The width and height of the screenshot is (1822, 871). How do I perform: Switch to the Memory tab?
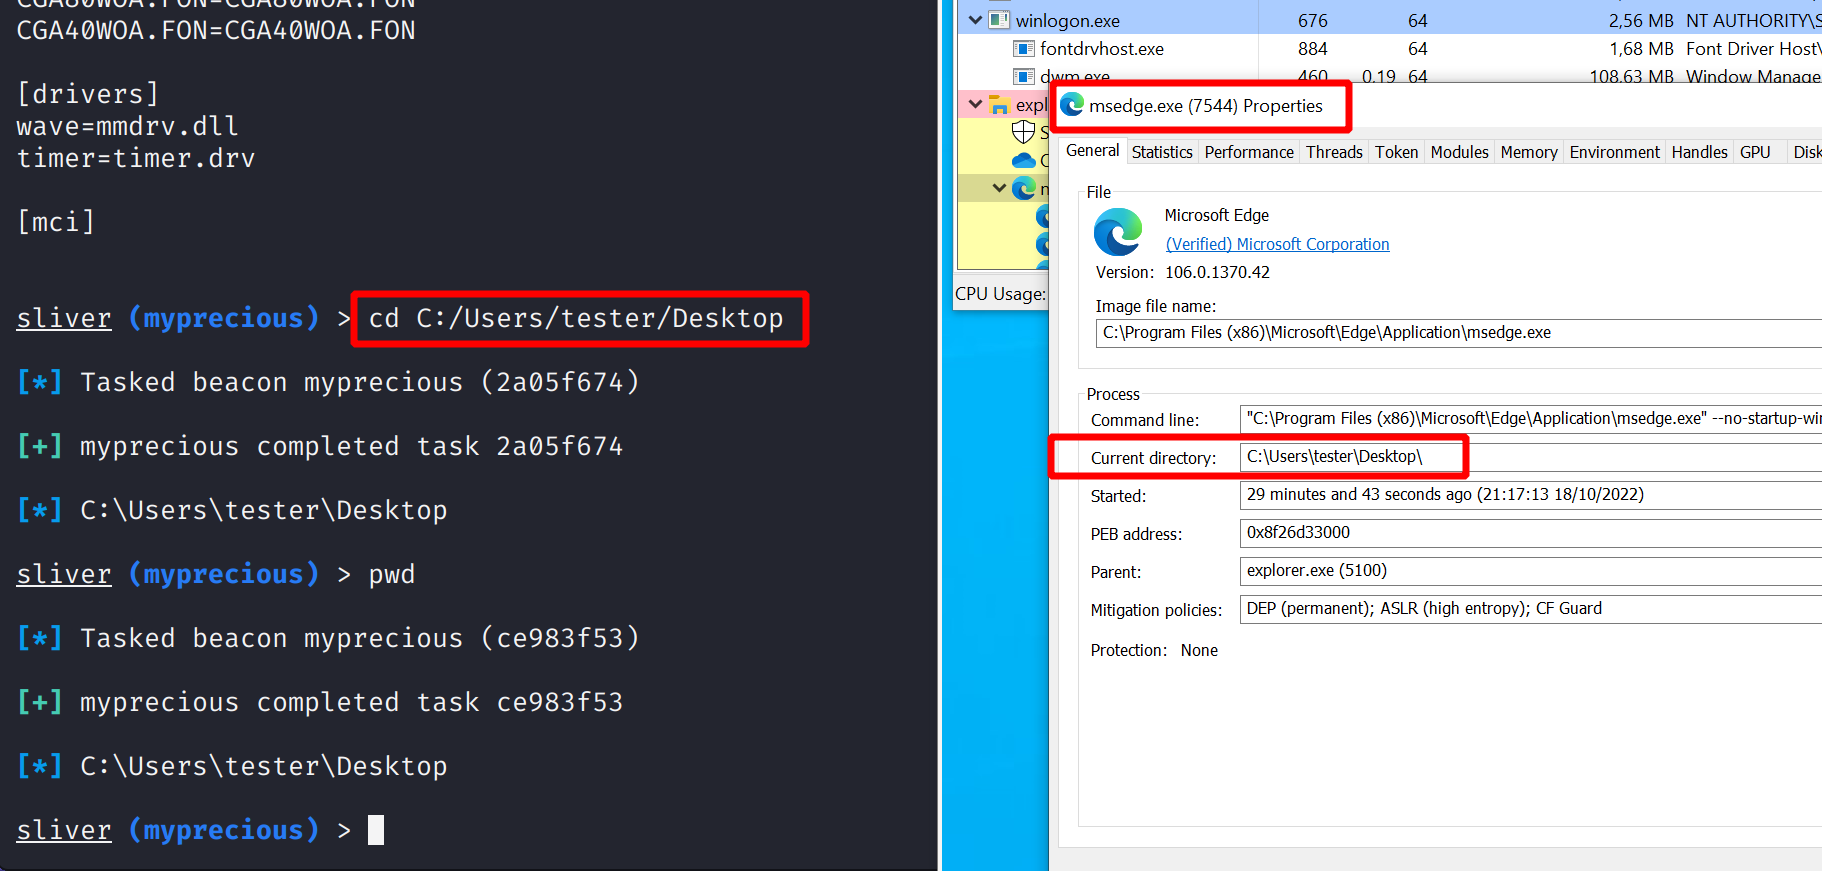[x=1529, y=152]
